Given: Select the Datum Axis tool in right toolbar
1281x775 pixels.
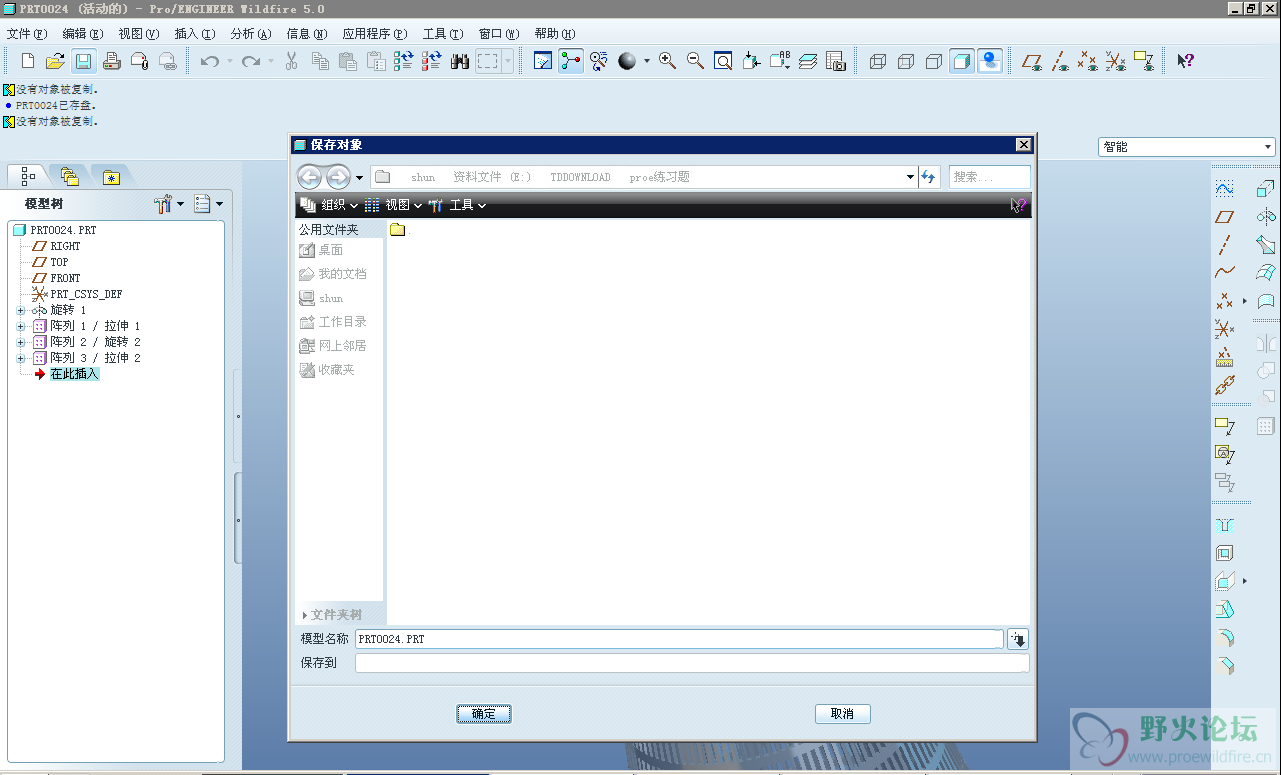Looking at the screenshot, I should tap(1224, 245).
